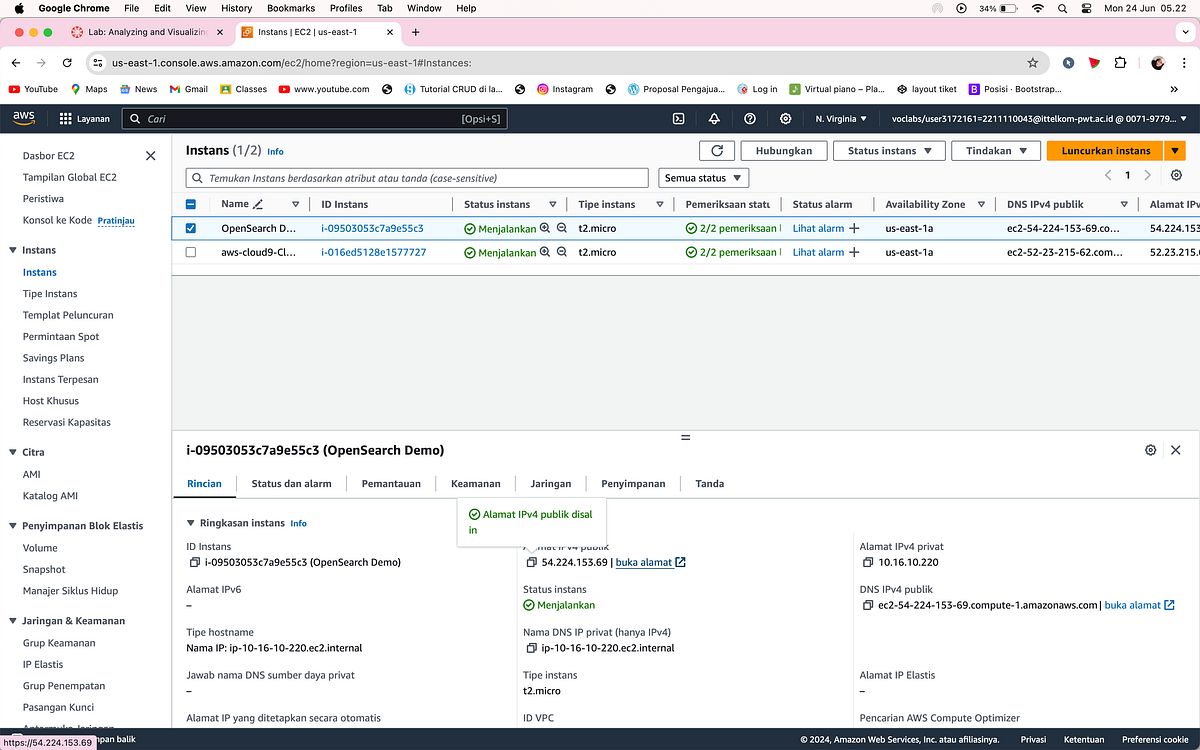The width and height of the screenshot is (1200, 750).
Task: Open the CloudShell terminal icon
Action: pos(679,117)
